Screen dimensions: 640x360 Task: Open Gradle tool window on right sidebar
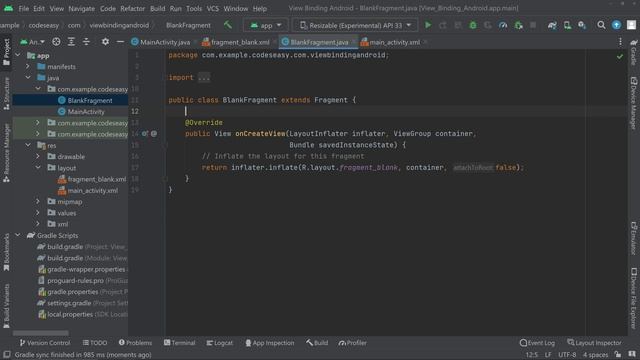click(633, 52)
